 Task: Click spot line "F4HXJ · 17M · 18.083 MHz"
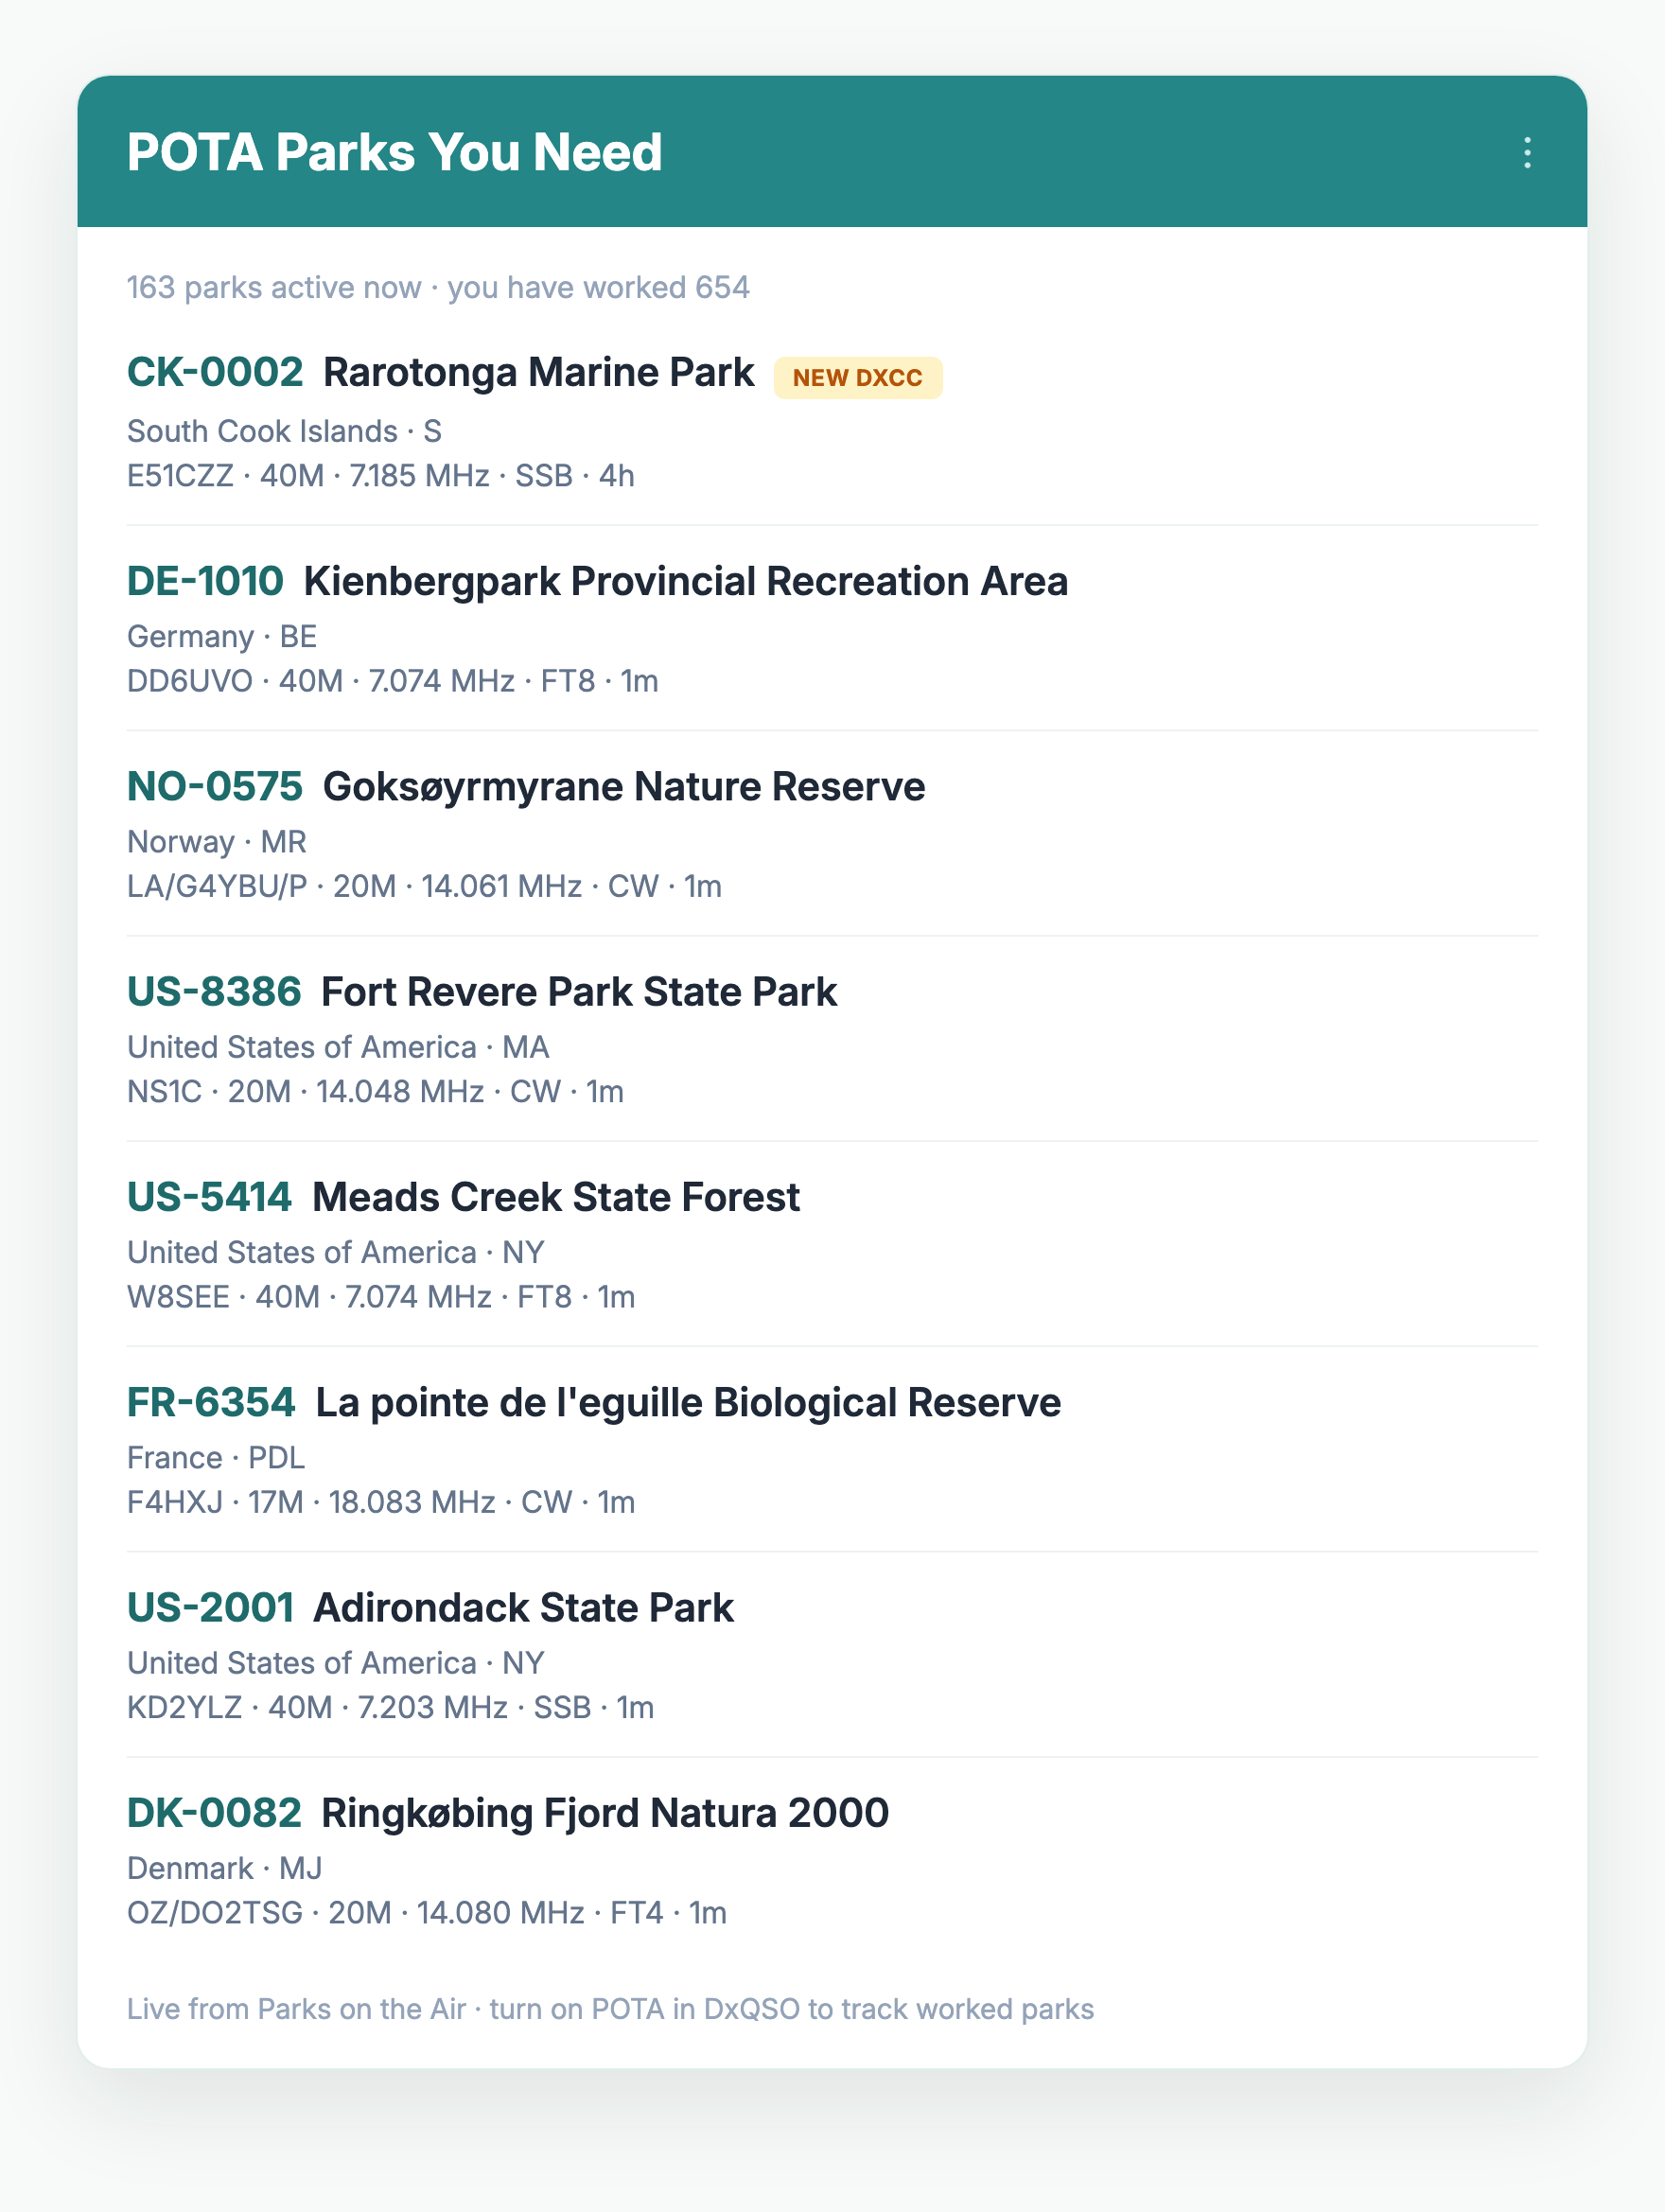(381, 1502)
